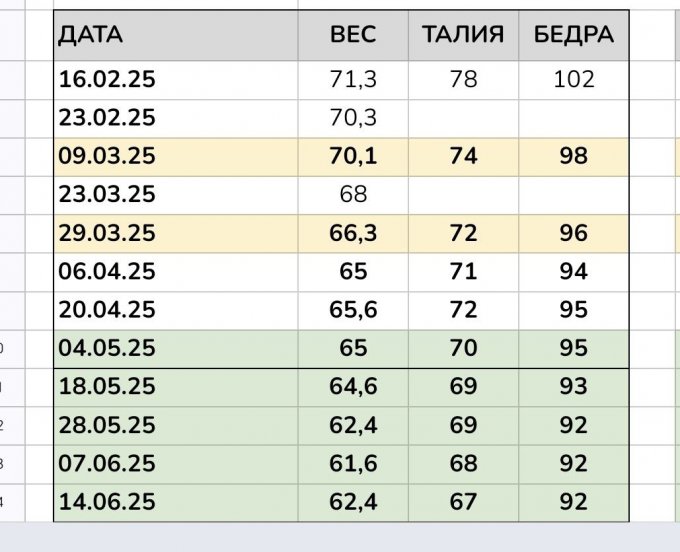Select the weight cell showing 61,6
The image size is (680, 552).
[353, 464]
